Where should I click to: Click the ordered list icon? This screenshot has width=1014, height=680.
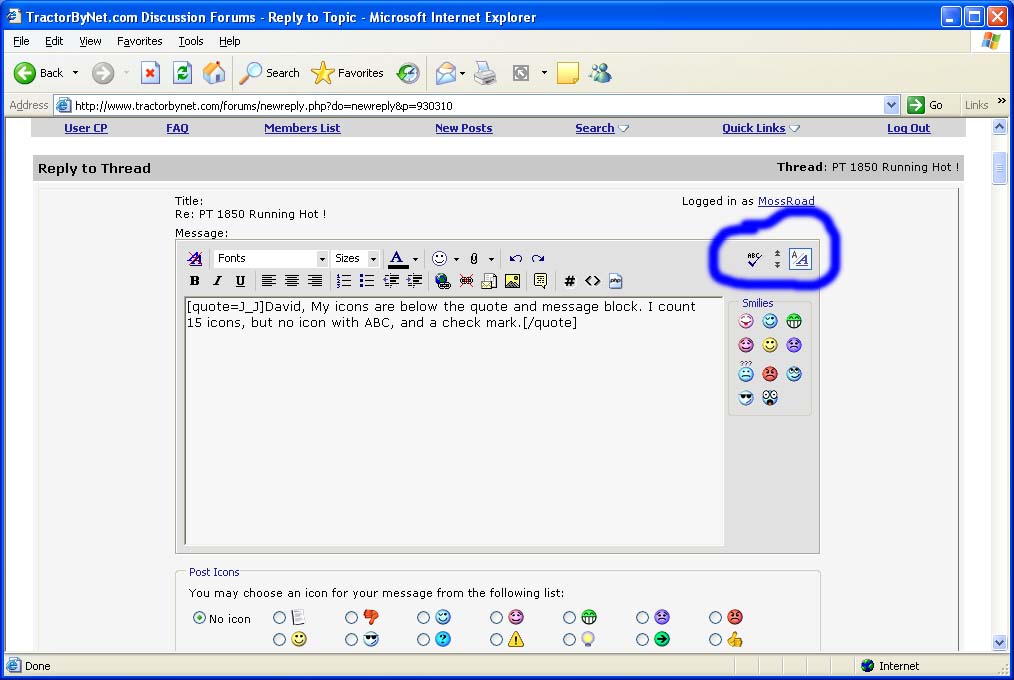click(x=344, y=281)
